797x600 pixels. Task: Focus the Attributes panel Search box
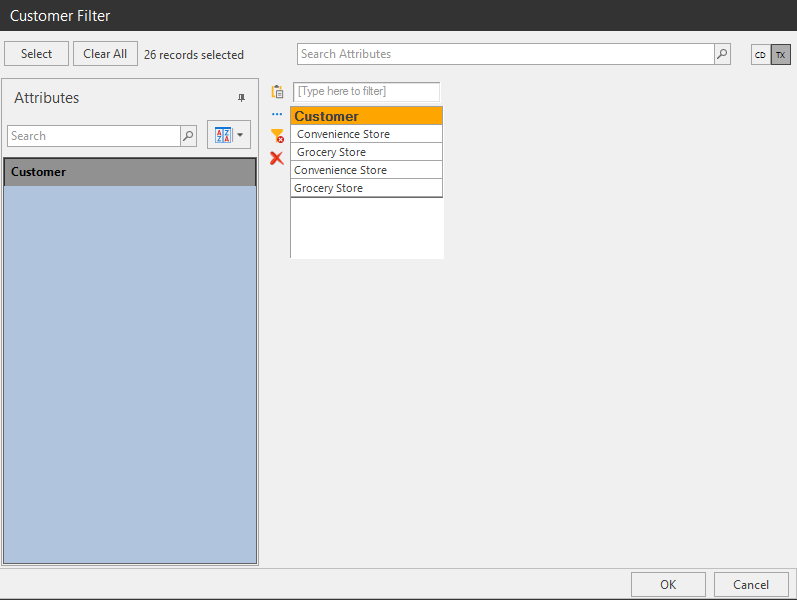click(x=94, y=136)
